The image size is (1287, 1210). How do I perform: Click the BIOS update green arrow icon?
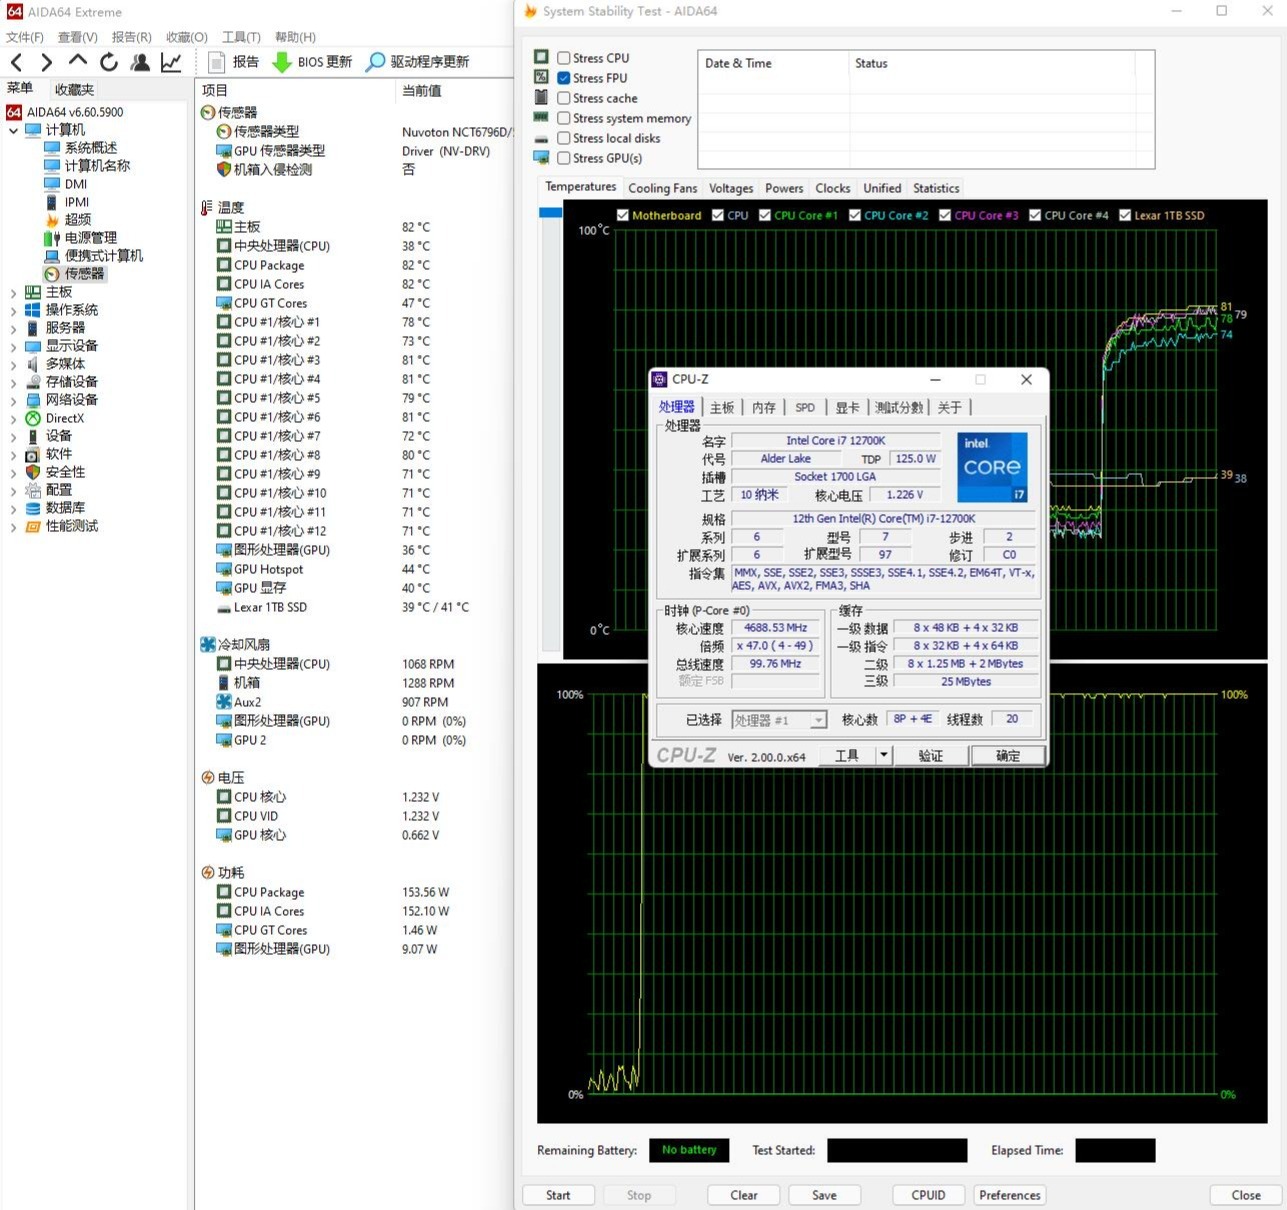(x=282, y=62)
